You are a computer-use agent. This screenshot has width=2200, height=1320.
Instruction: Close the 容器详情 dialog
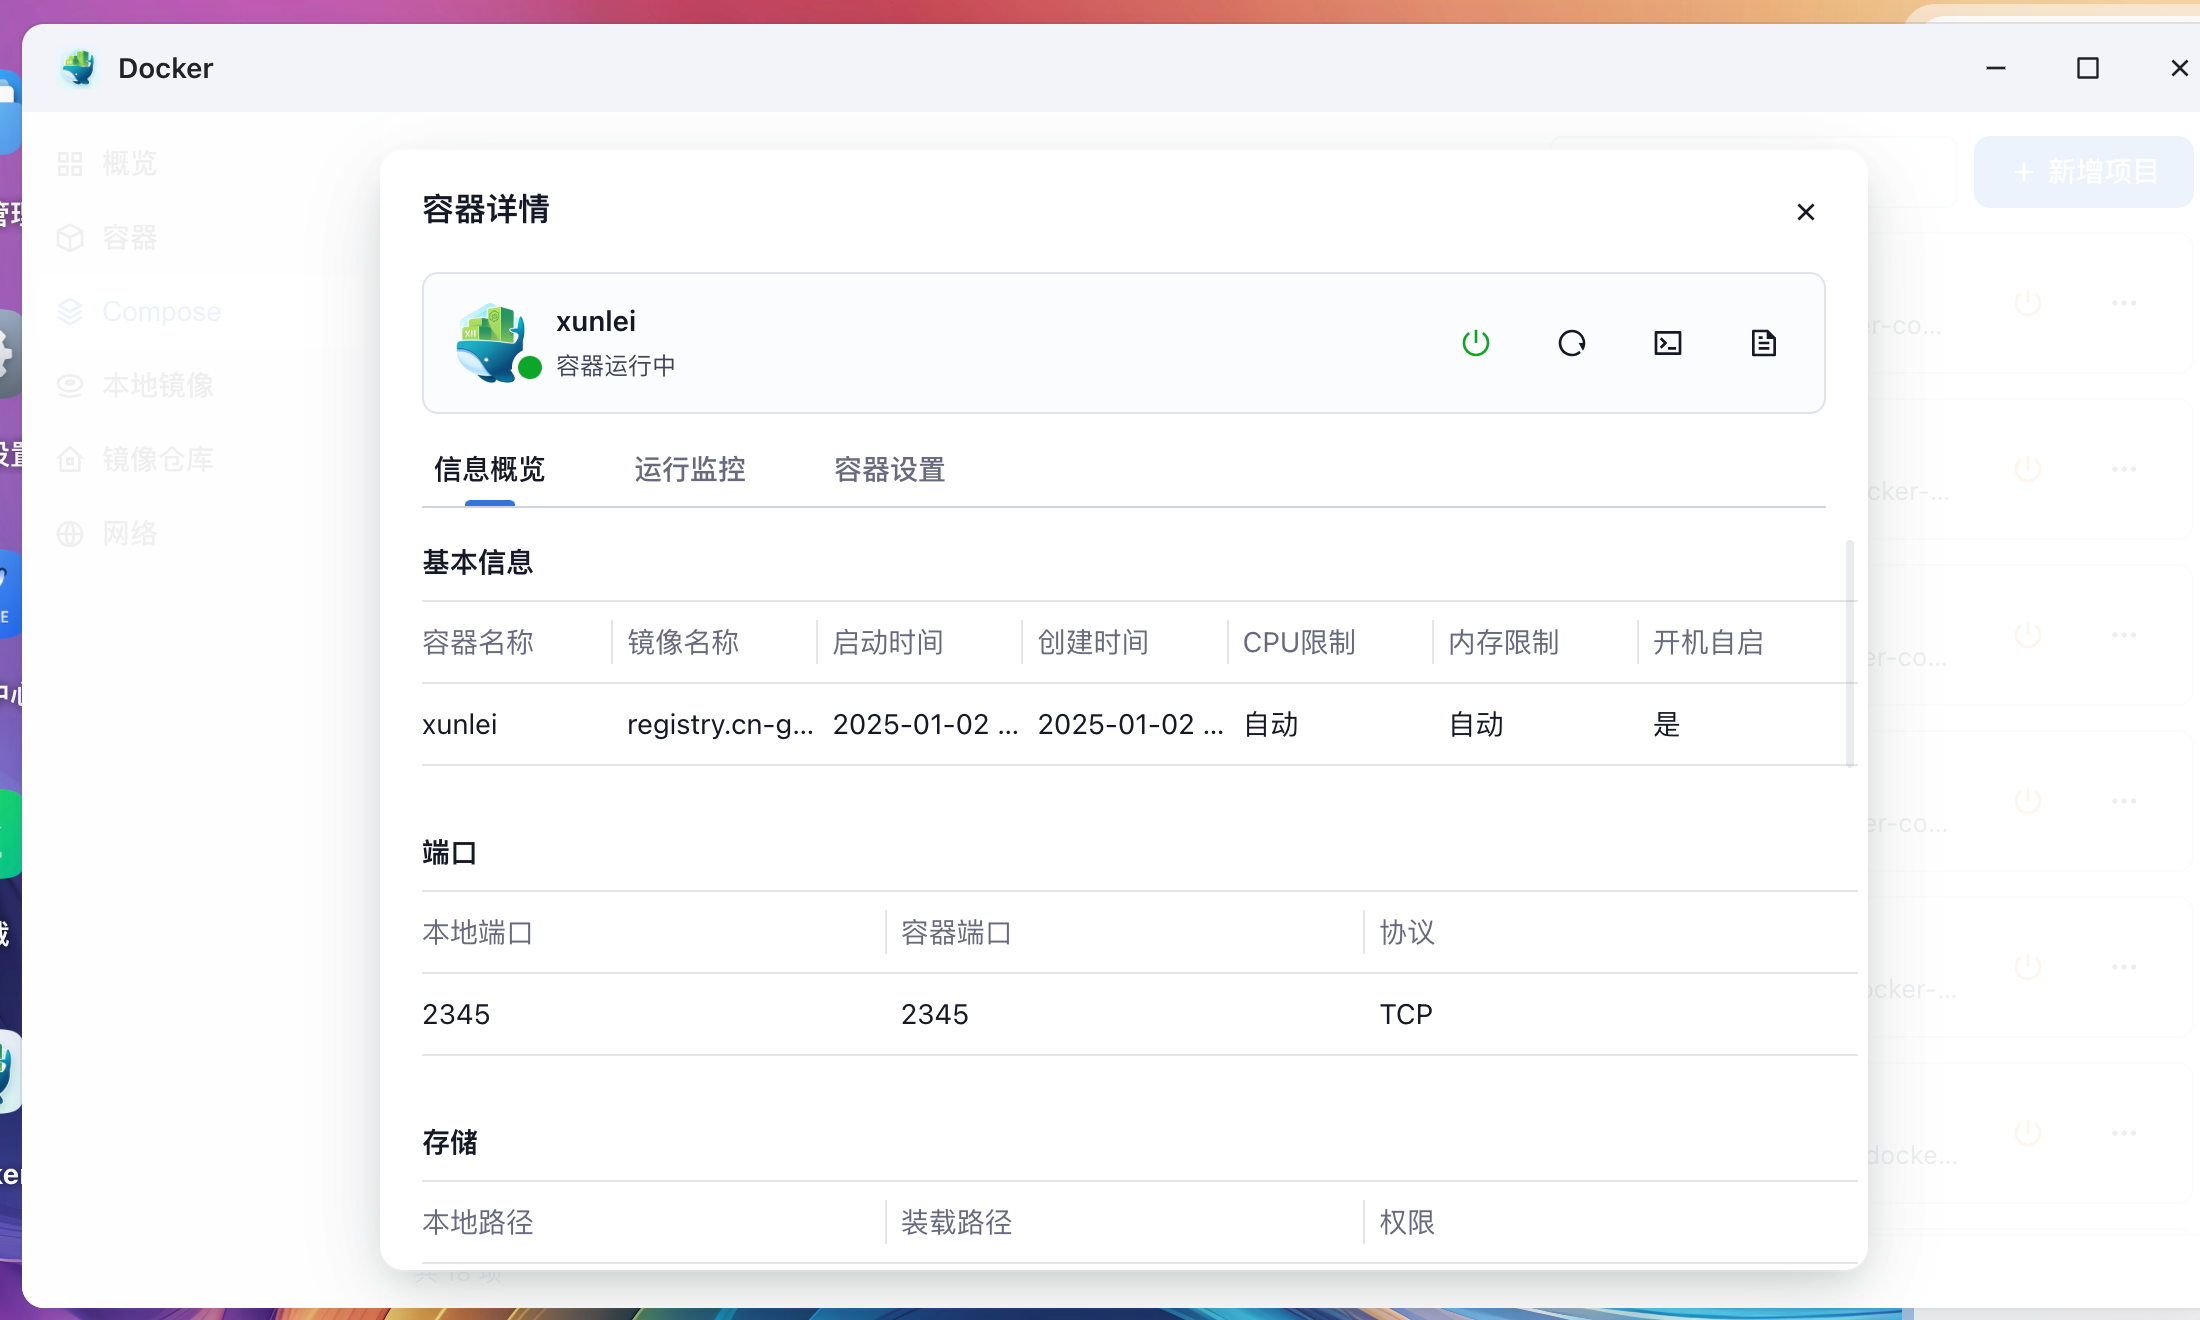pyautogui.click(x=1806, y=212)
